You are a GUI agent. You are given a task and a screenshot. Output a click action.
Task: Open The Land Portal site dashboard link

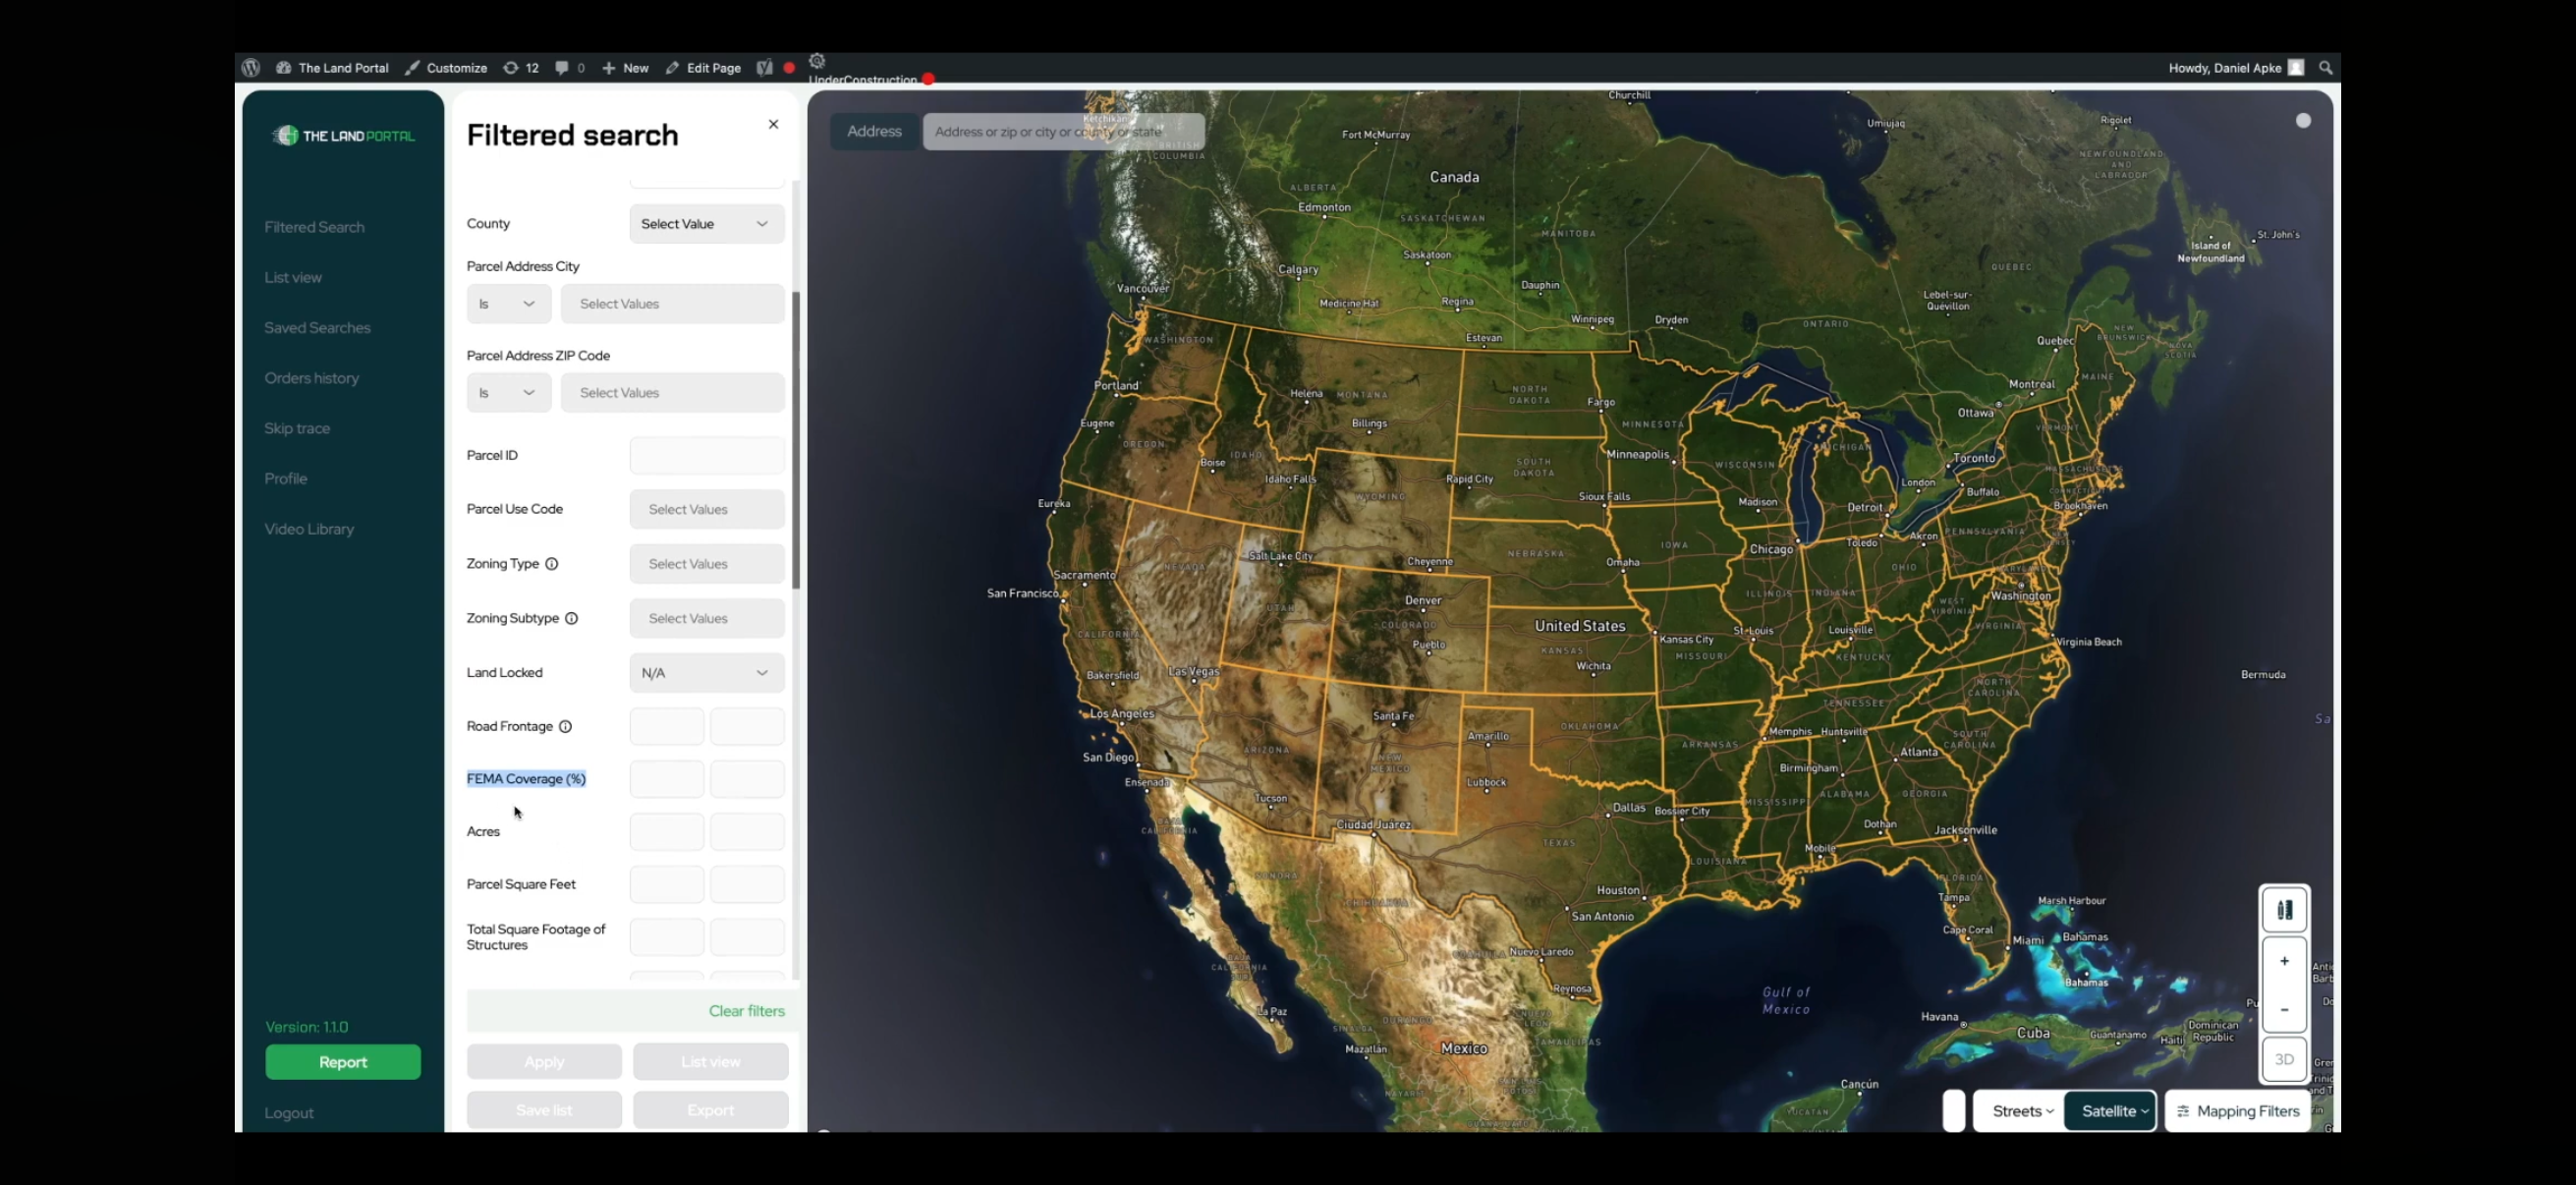pyautogui.click(x=333, y=68)
